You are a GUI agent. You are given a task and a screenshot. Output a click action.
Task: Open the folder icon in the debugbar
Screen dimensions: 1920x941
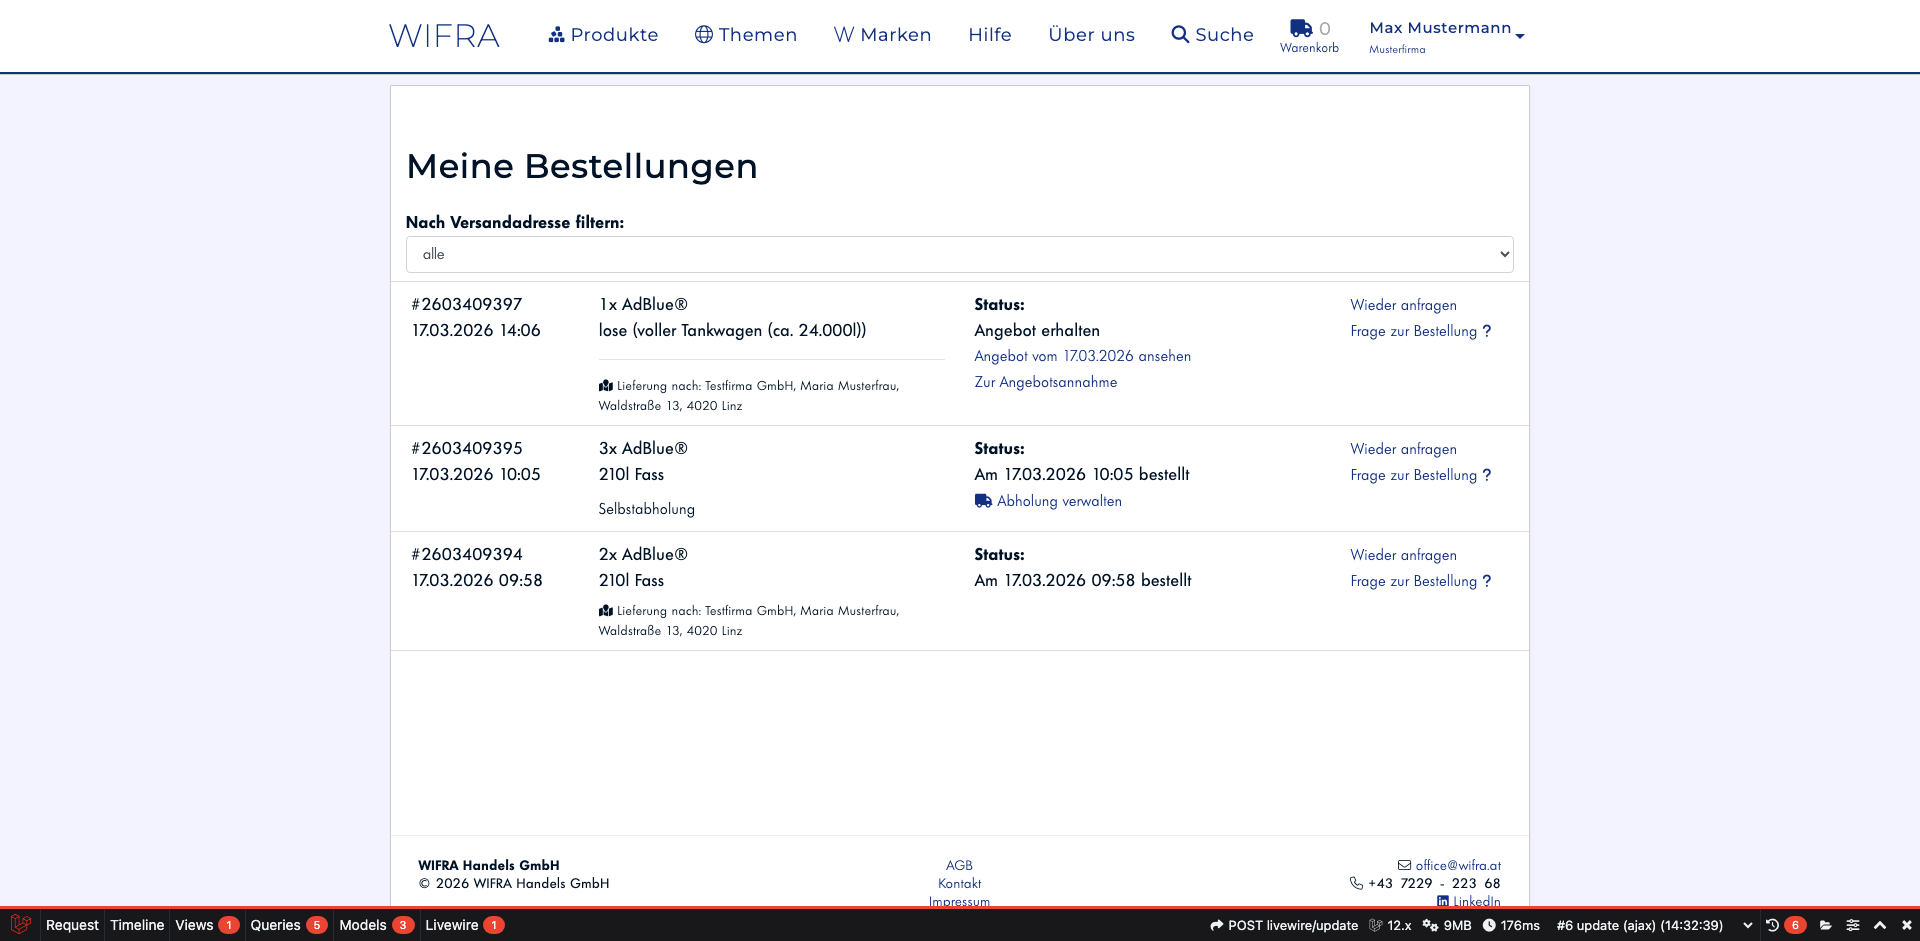[x=1825, y=925]
